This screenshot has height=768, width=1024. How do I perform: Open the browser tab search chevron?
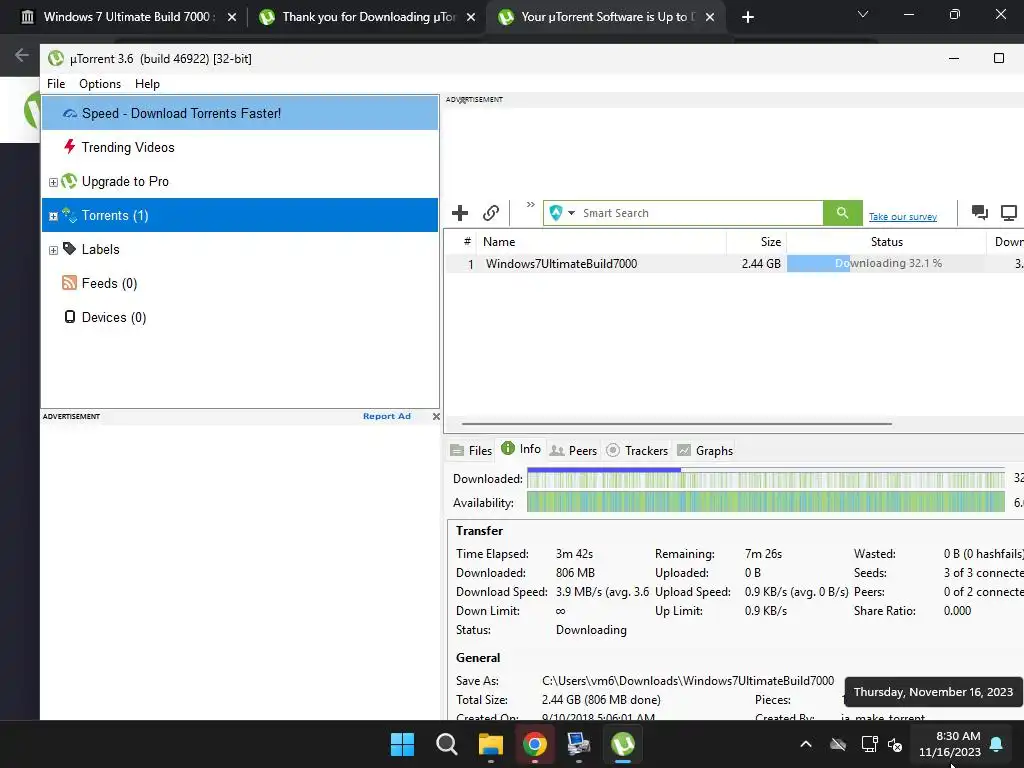pyautogui.click(x=863, y=14)
